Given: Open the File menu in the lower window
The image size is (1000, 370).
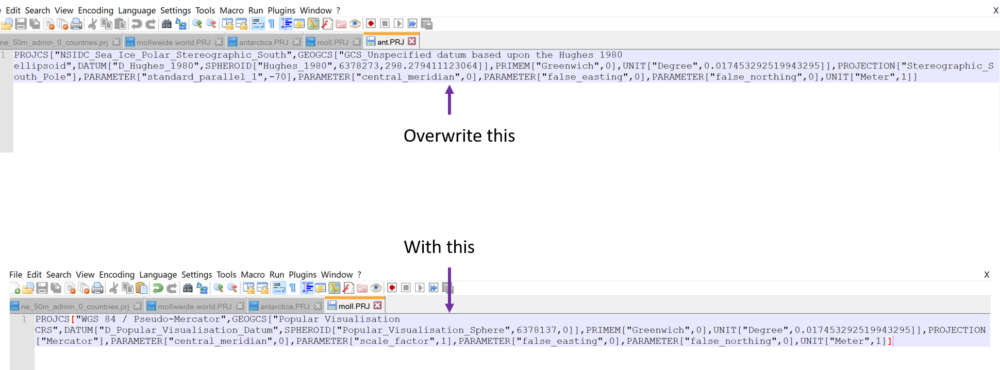Looking at the screenshot, I should [x=16, y=274].
